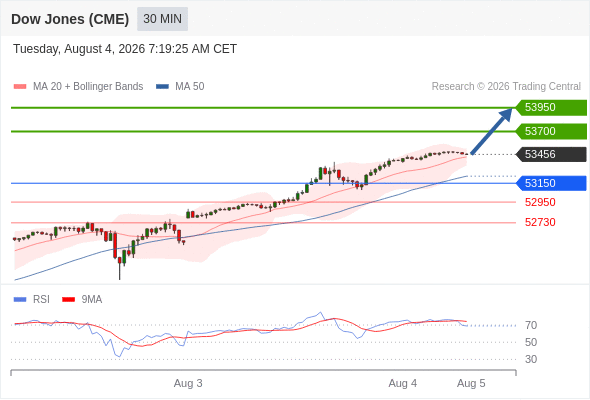Click the MA 20 + Bollinger Bands legend label
This screenshot has width=590, height=400.
click(x=88, y=87)
